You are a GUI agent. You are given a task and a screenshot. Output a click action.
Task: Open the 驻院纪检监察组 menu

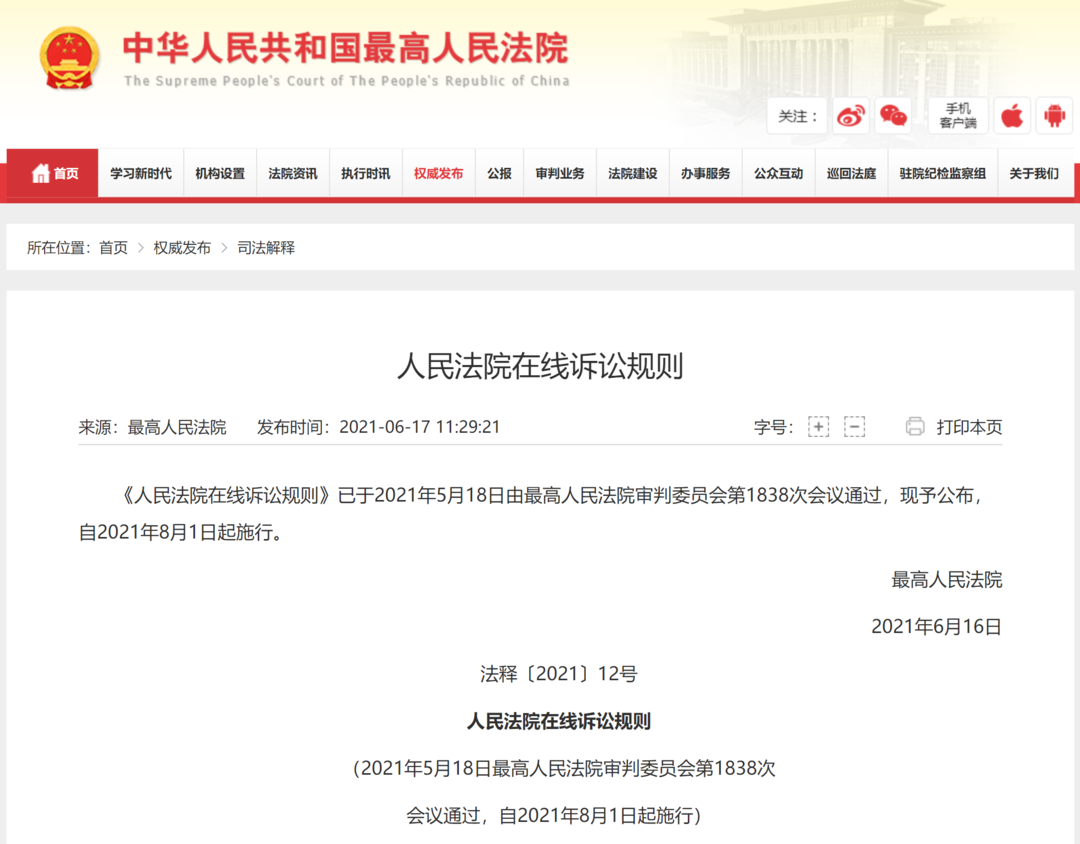(x=943, y=174)
